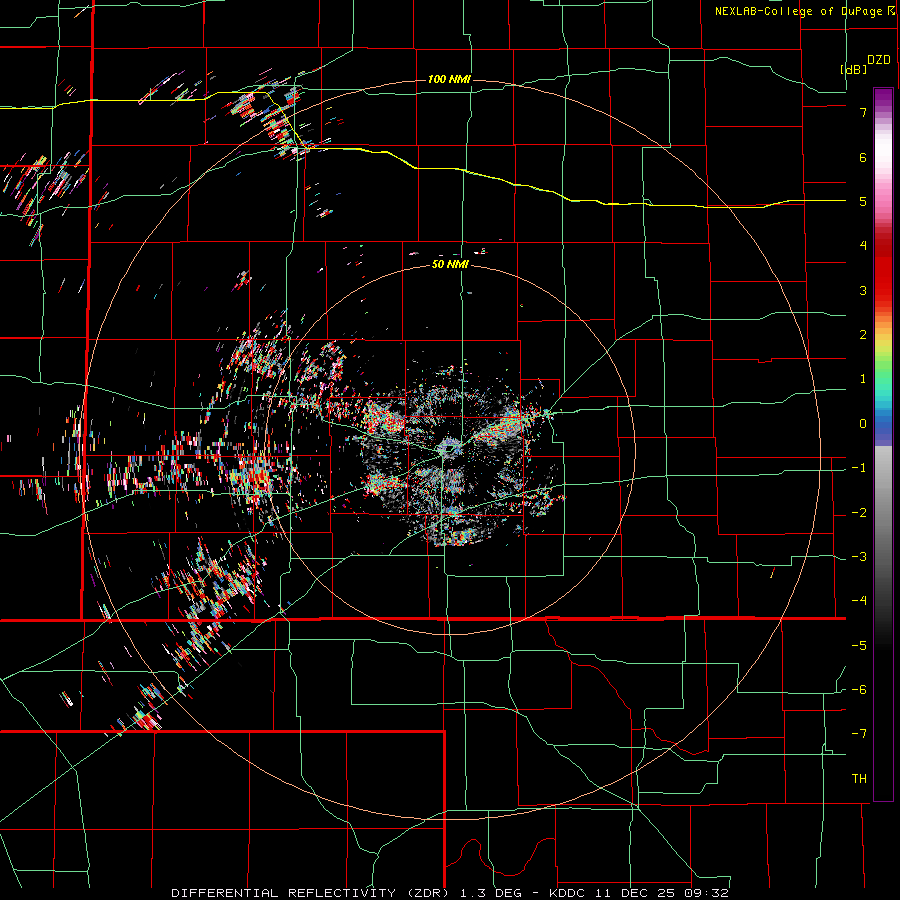This screenshot has height=900, width=900.
Task: Click the "6" value on the ZDR scale
Action: [863, 157]
